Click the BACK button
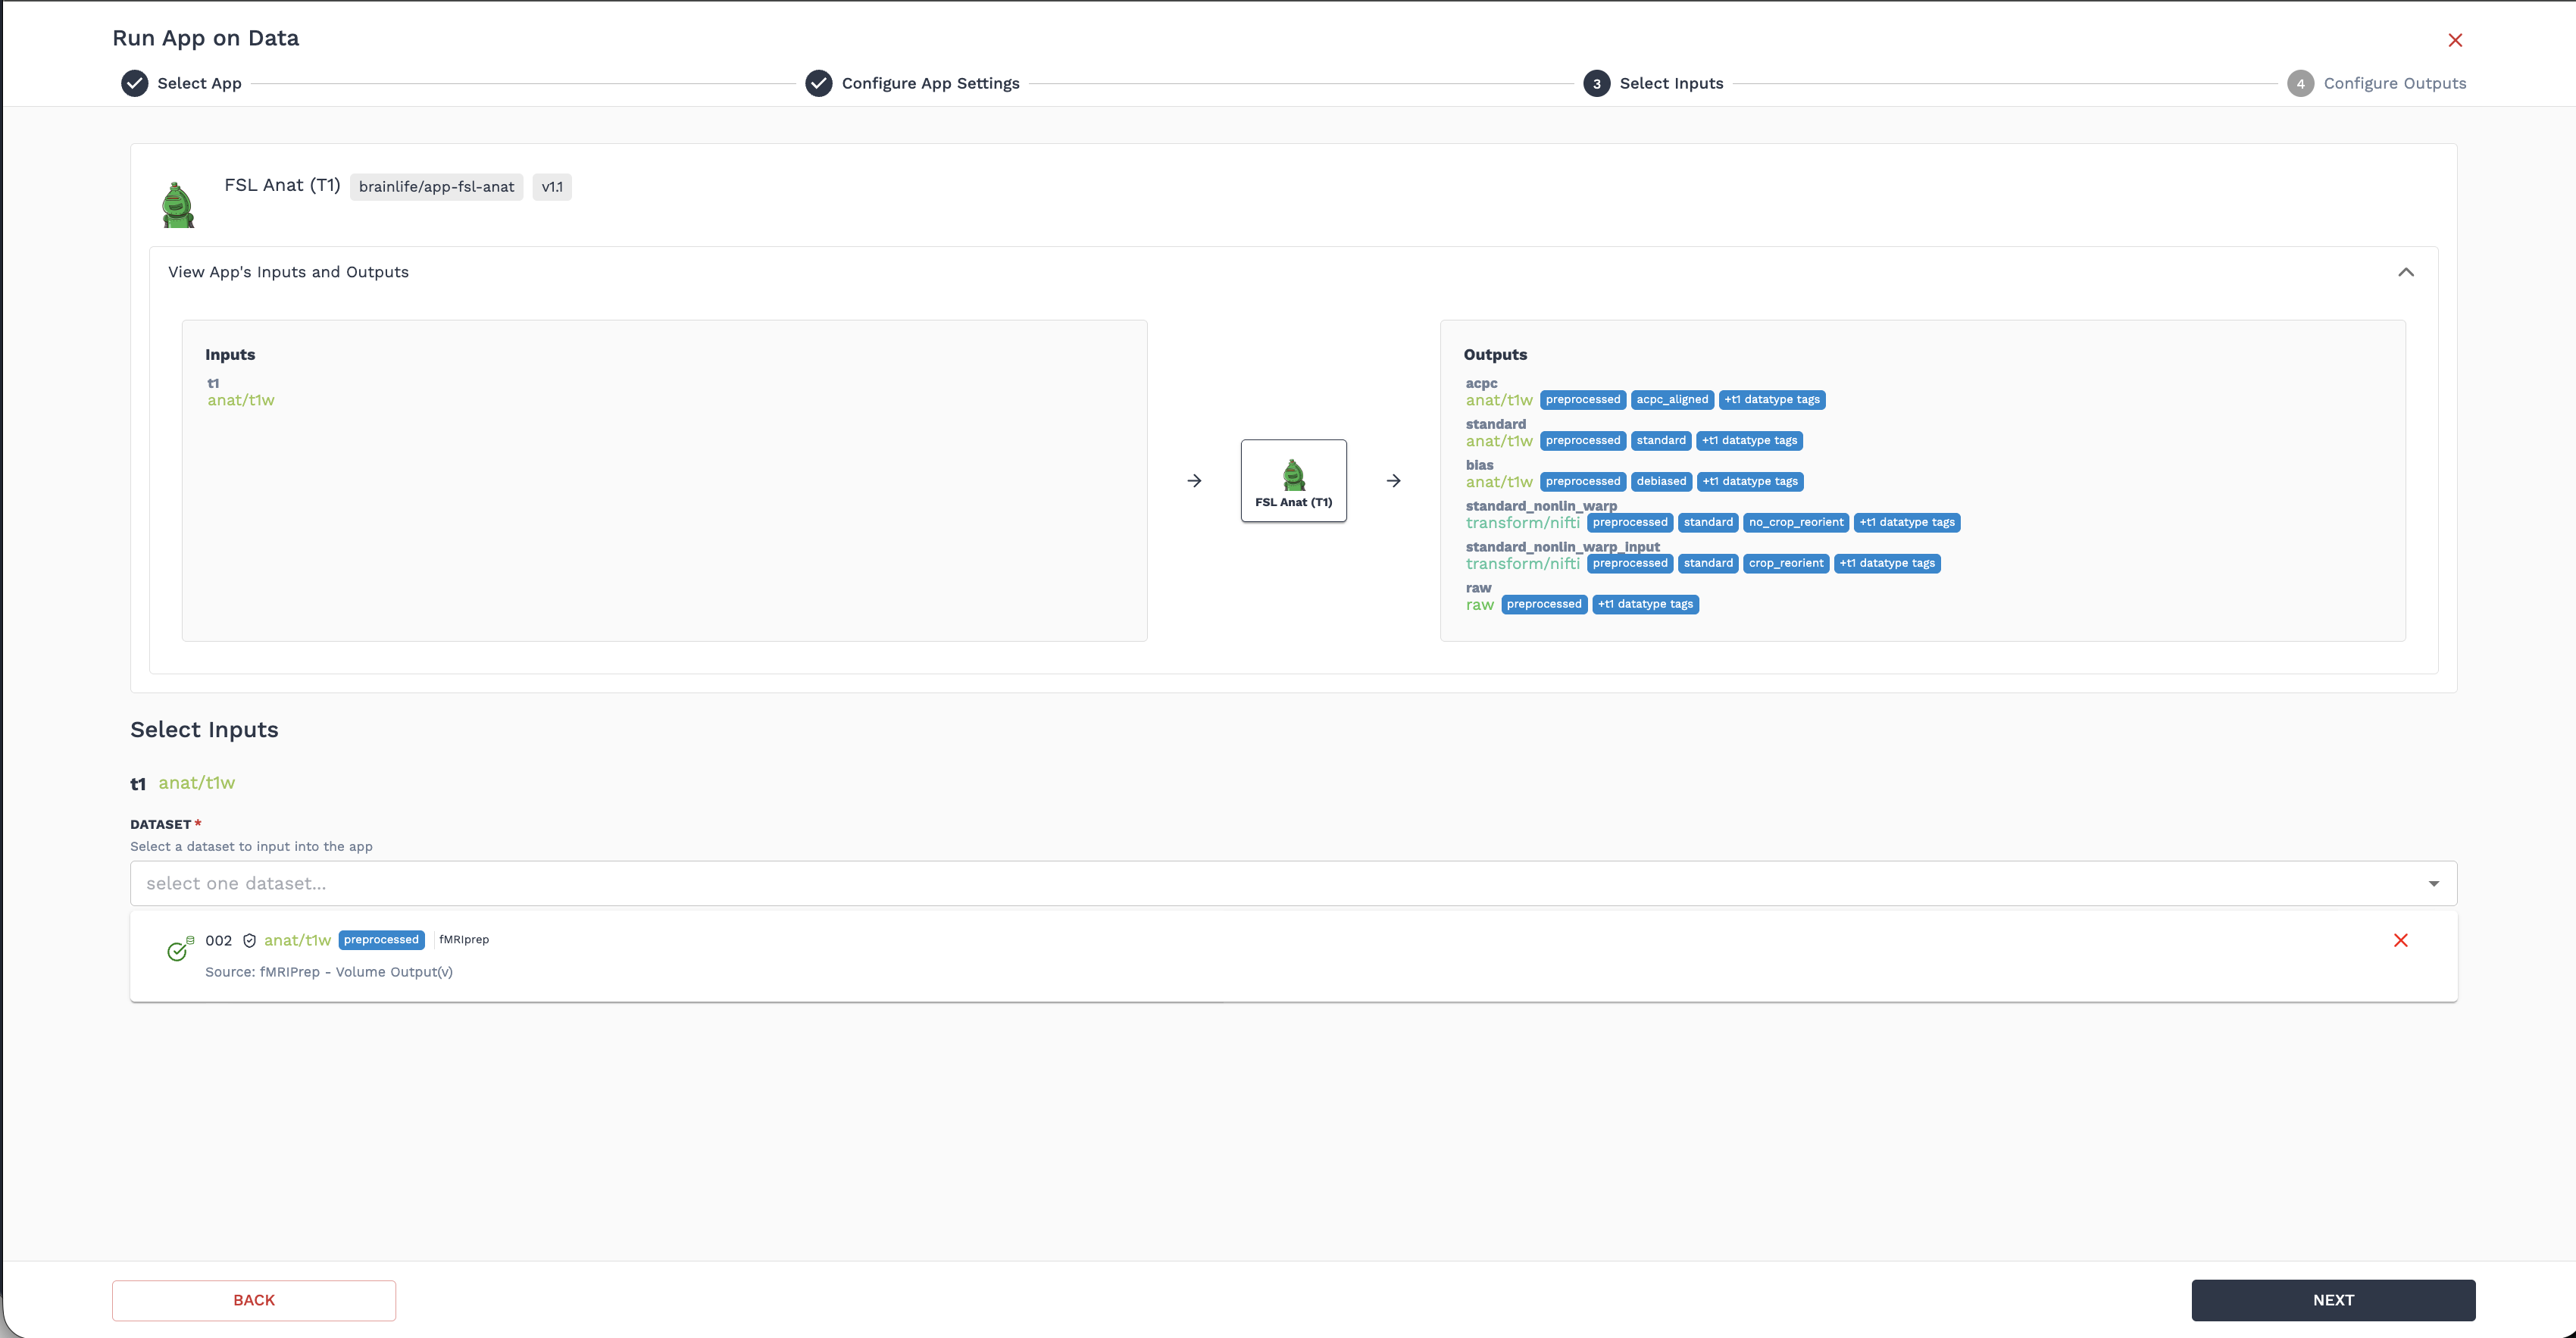 pos(254,1300)
